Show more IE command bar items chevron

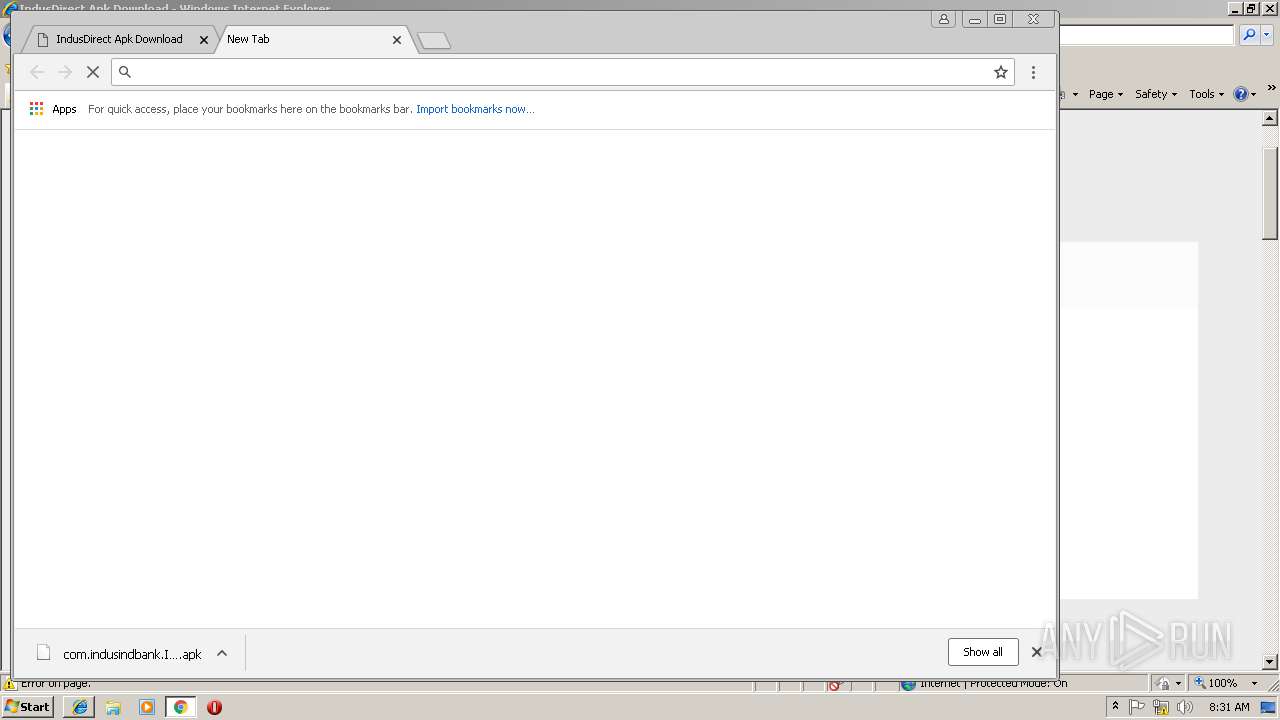point(1271,89)
